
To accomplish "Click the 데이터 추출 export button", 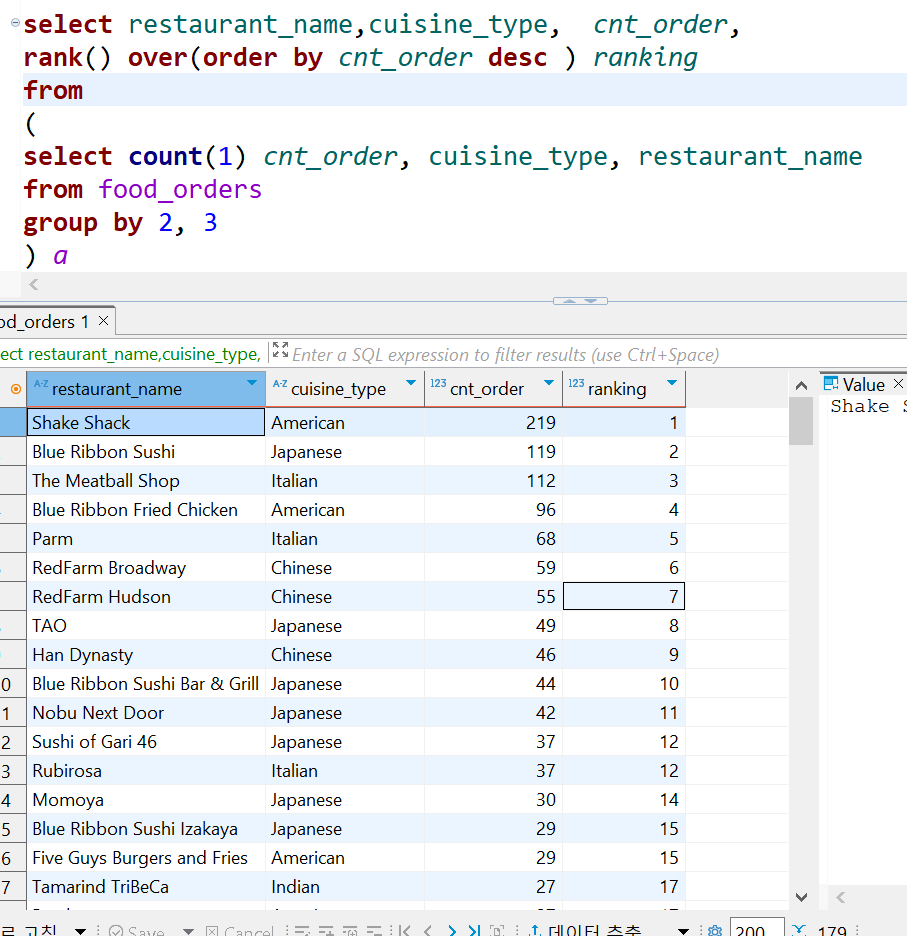I will [586, 931].
